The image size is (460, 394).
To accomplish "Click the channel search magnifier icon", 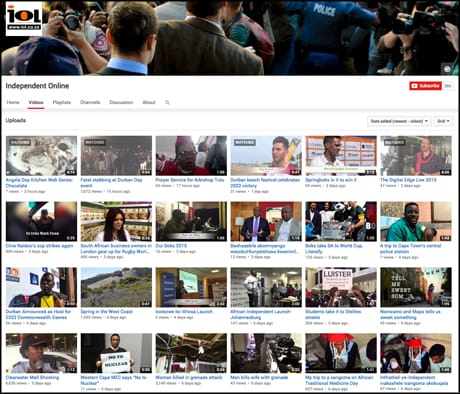I will [x=167, y=102].
